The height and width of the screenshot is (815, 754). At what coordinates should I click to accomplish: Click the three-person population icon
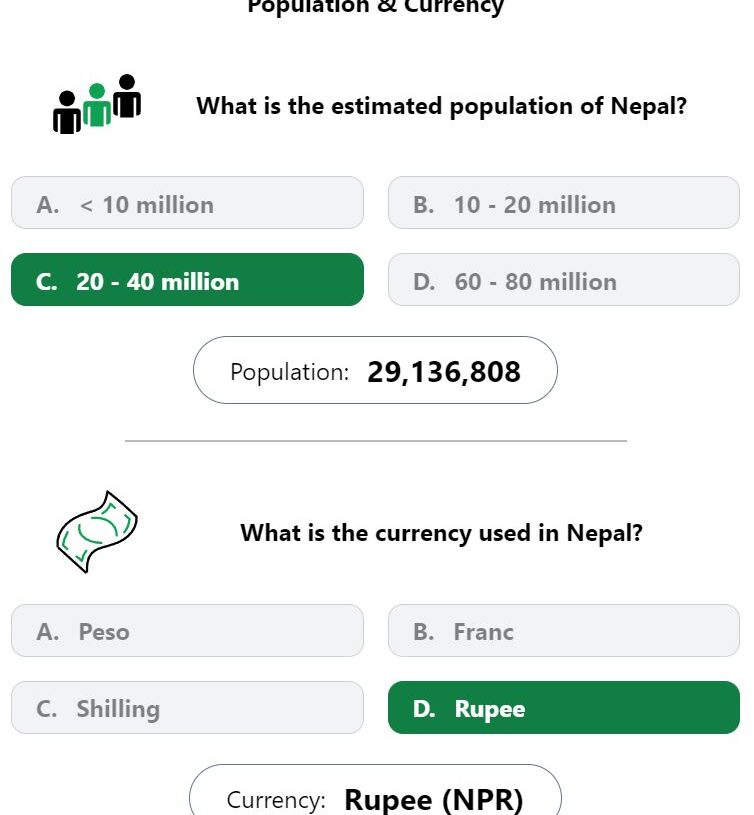tap(97, 104)
